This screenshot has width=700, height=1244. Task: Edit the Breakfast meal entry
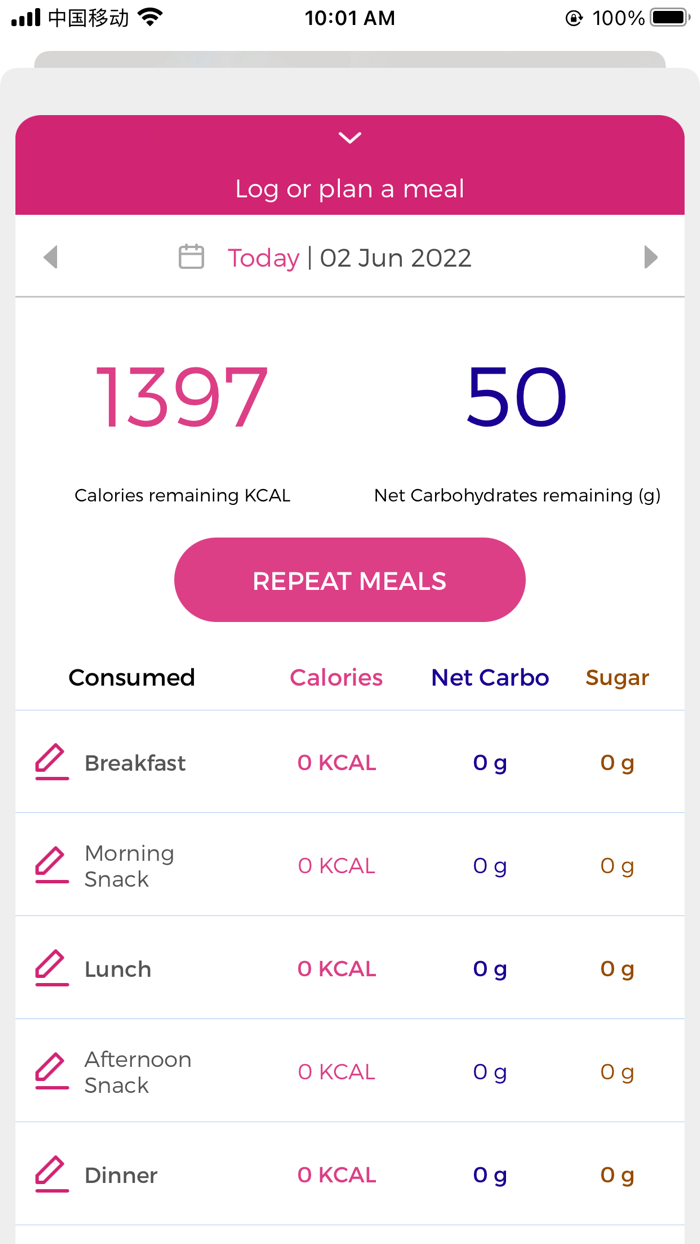[50, 762]
